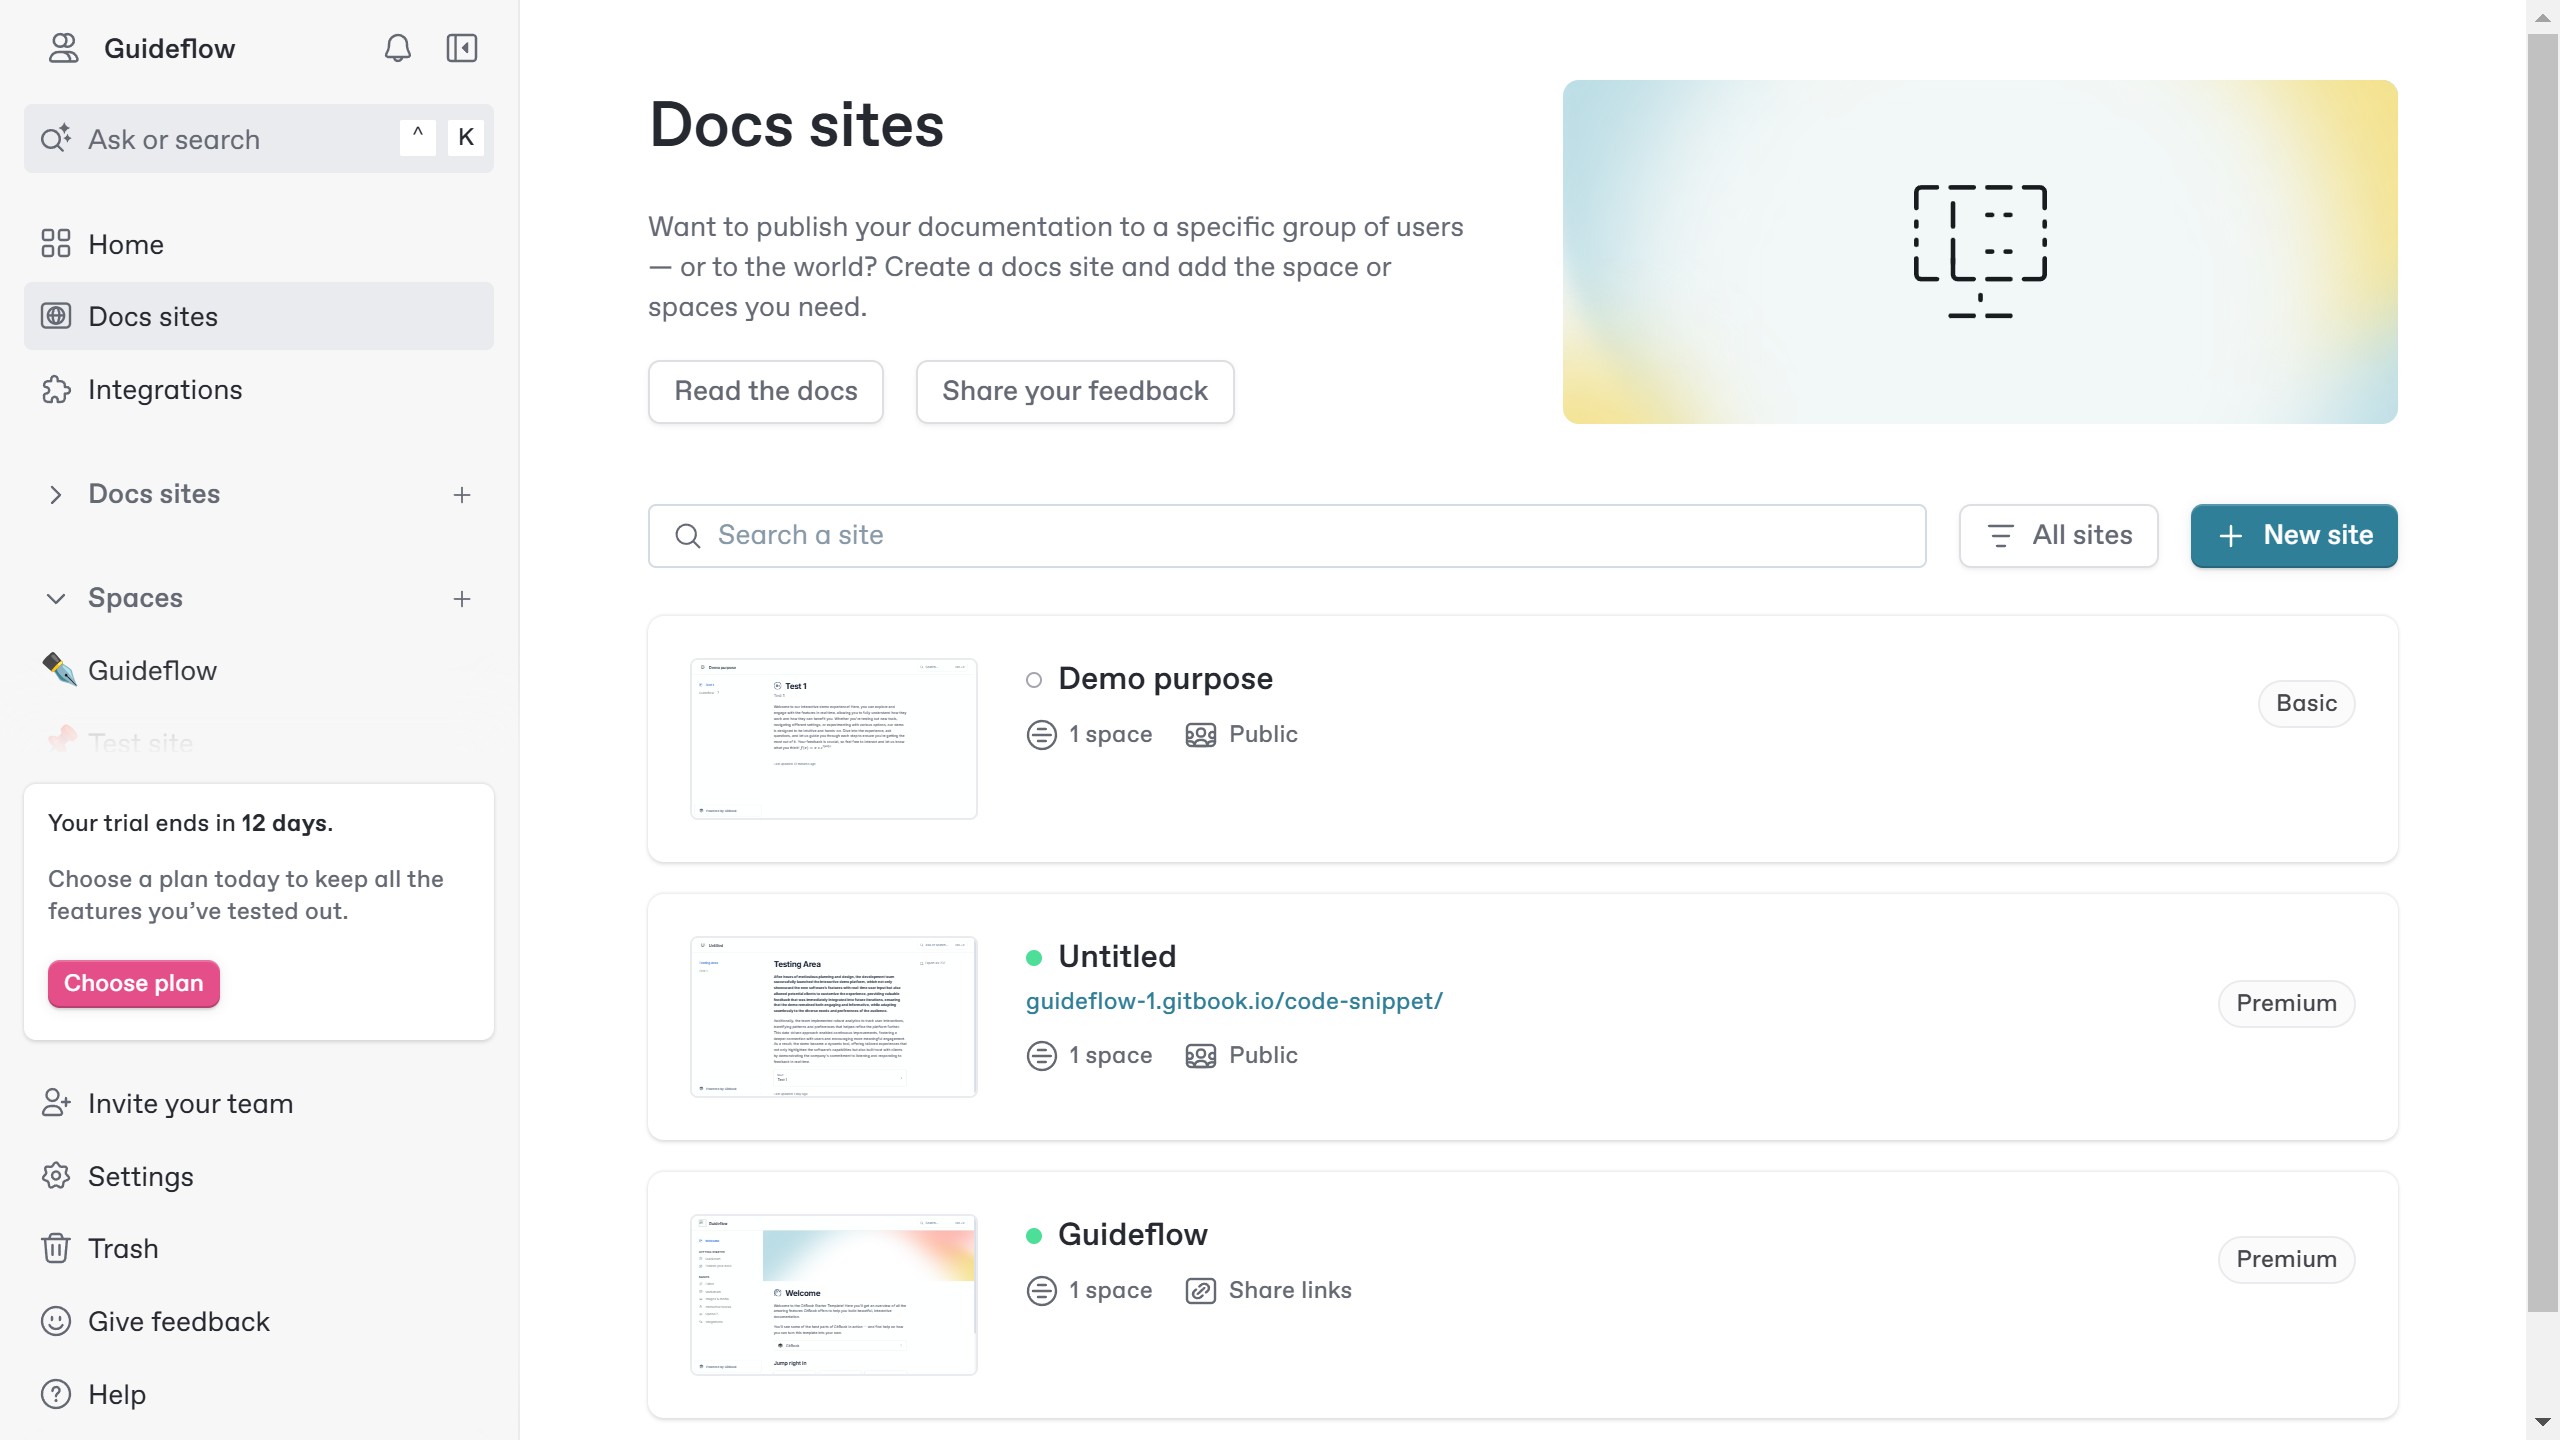Click the Help question mark icon

56,1394
